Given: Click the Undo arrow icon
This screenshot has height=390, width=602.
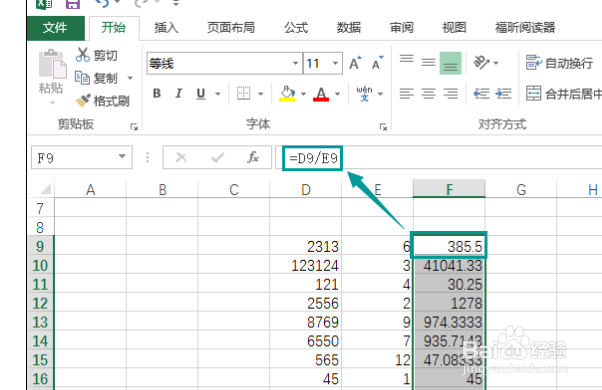Looking at the screenshot, I should [103, 3].
